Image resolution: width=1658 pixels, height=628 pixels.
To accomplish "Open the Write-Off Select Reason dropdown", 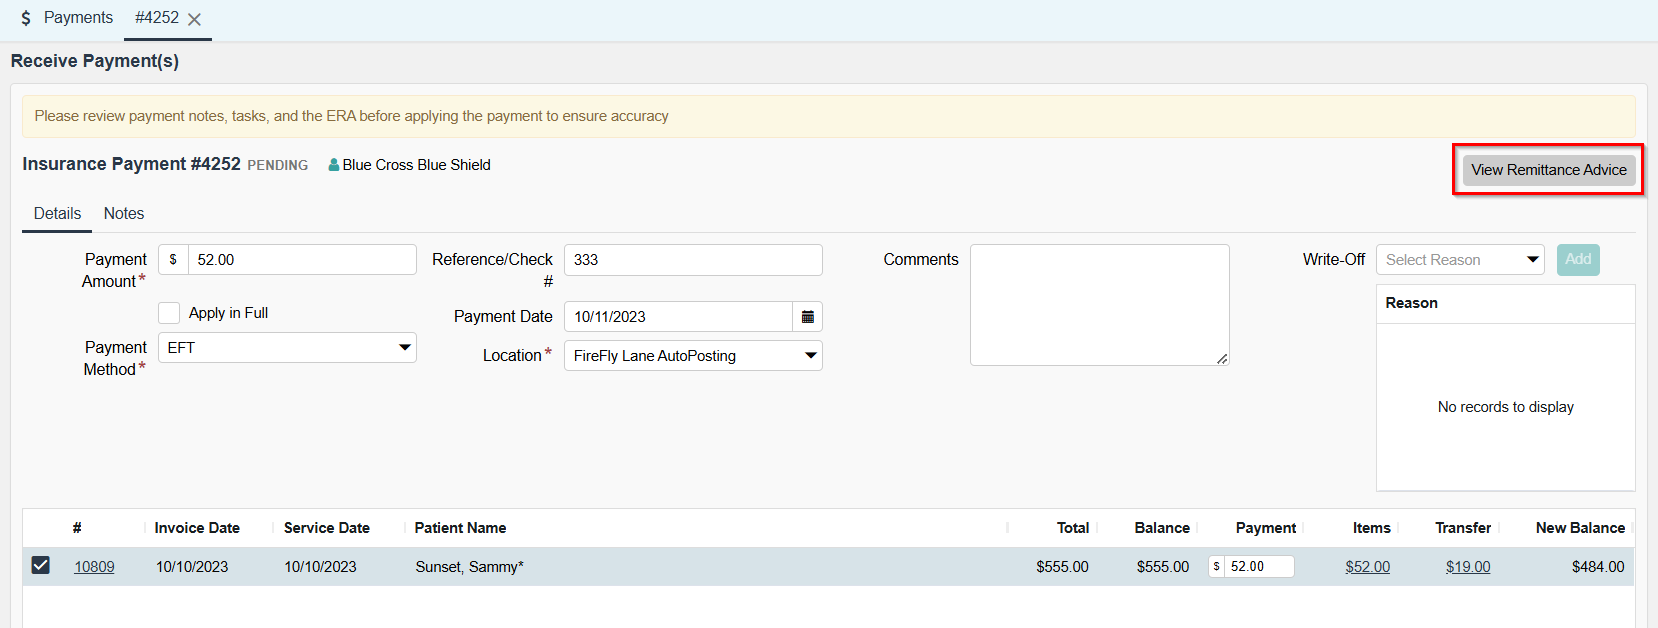I will [1460, 260].
